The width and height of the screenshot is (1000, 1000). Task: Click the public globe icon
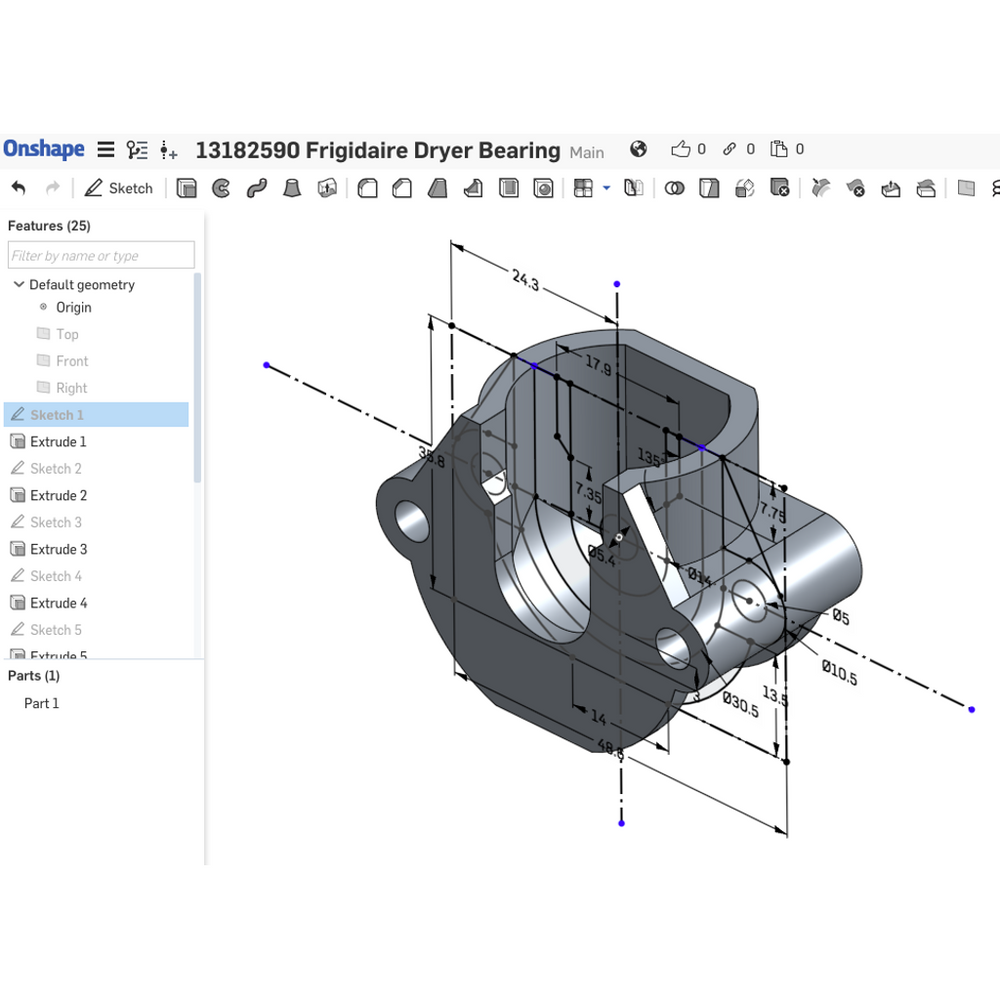638,149
